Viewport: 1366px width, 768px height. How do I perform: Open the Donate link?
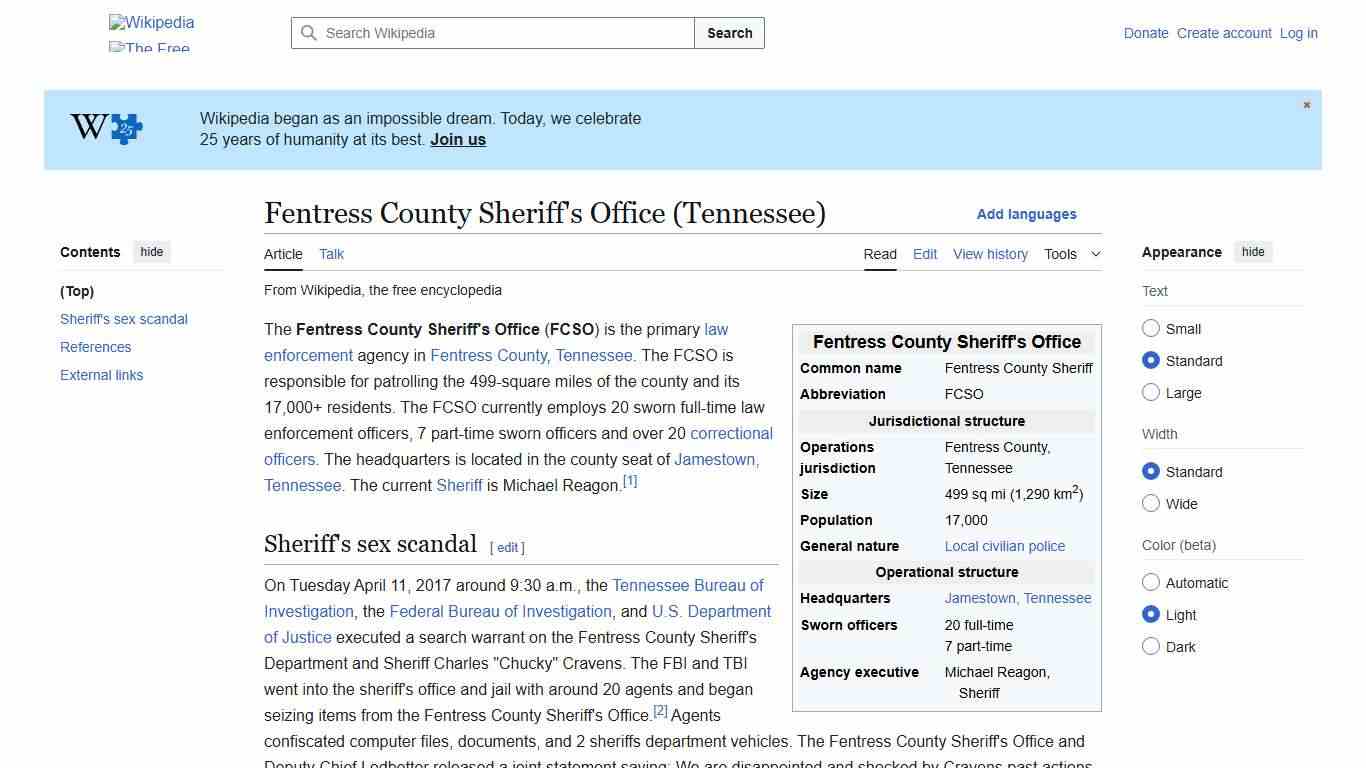point(1146,33)
